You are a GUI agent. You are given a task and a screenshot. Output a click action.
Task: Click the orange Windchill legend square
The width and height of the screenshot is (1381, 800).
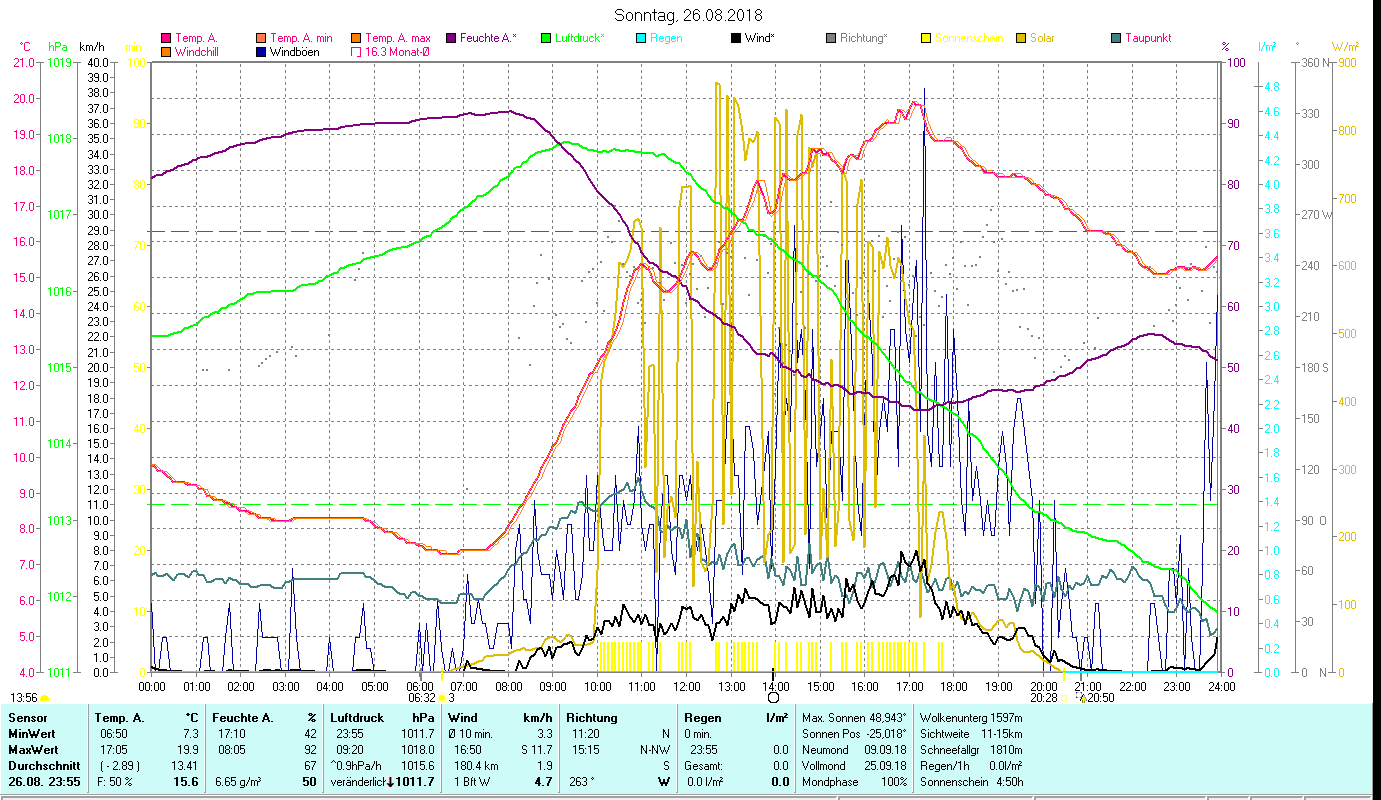(x=166, y=52)
